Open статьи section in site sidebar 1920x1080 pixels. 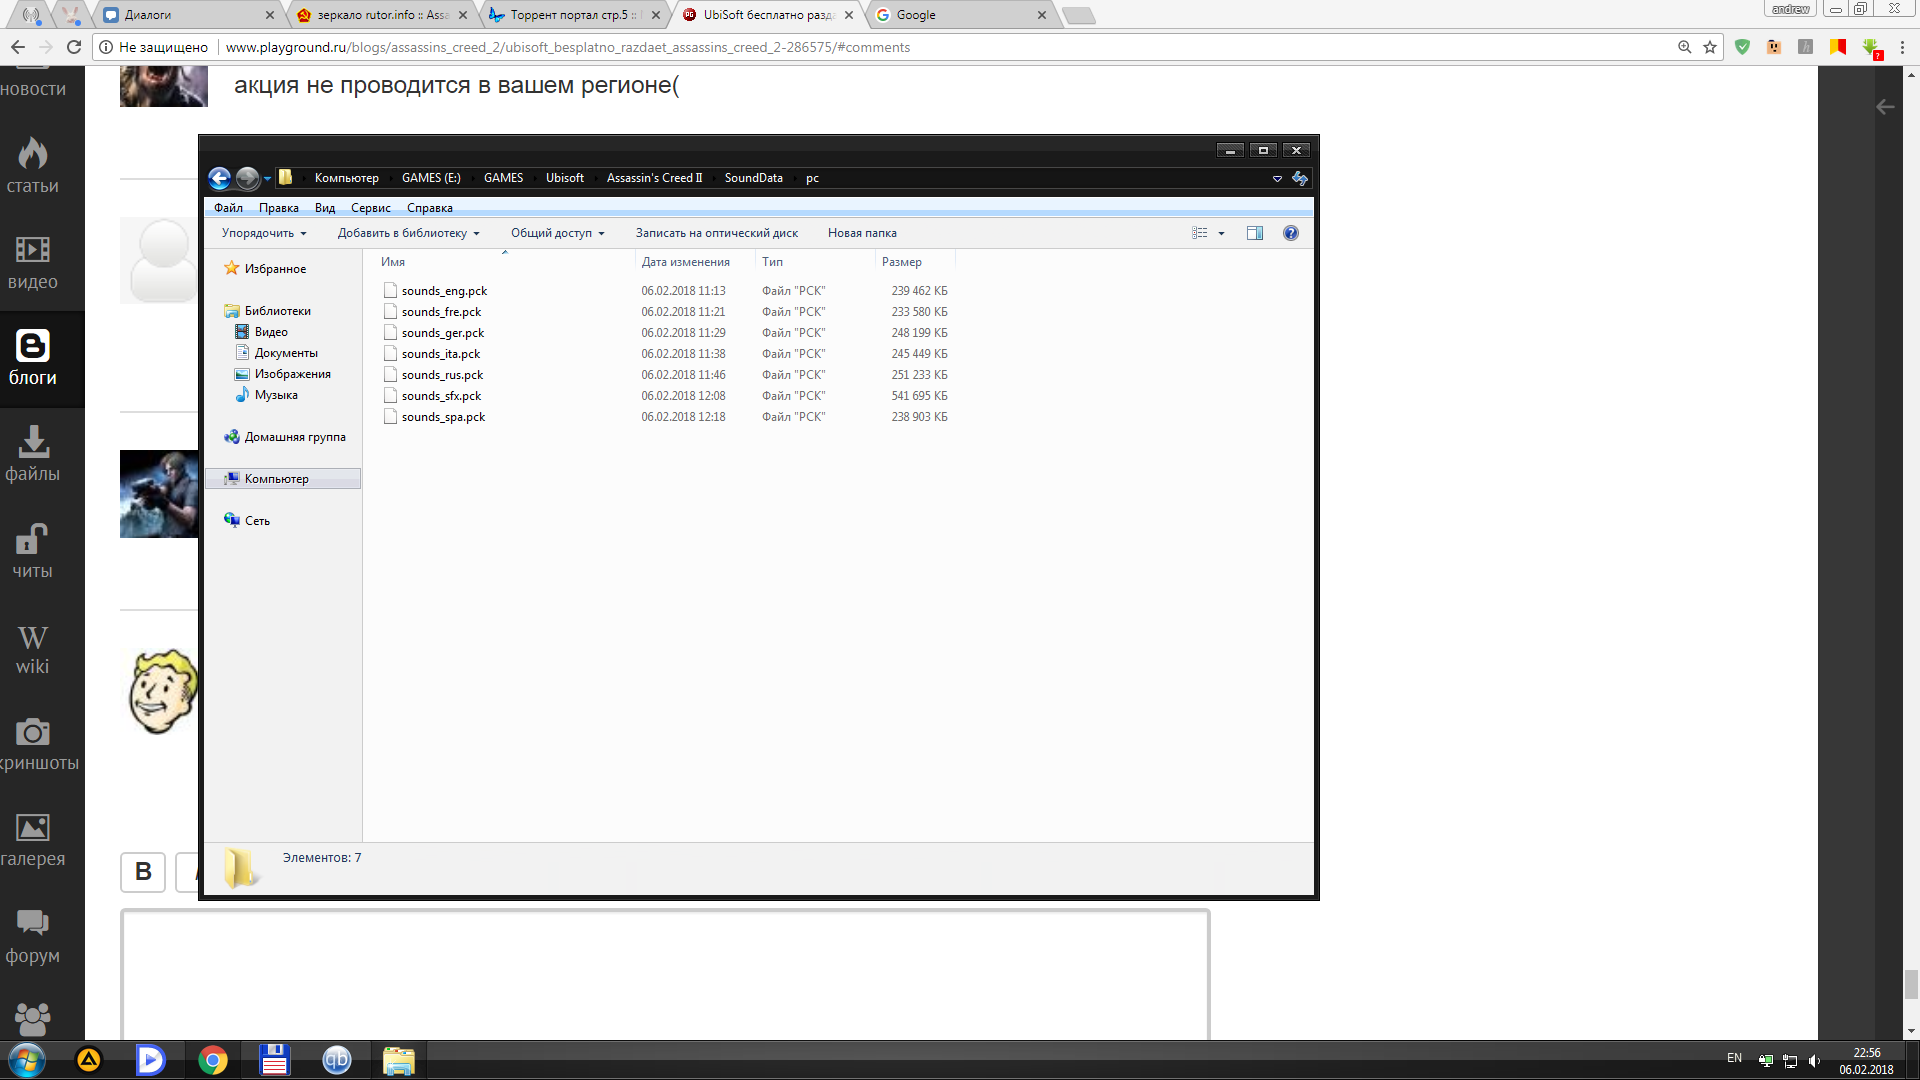click(33, 165)
